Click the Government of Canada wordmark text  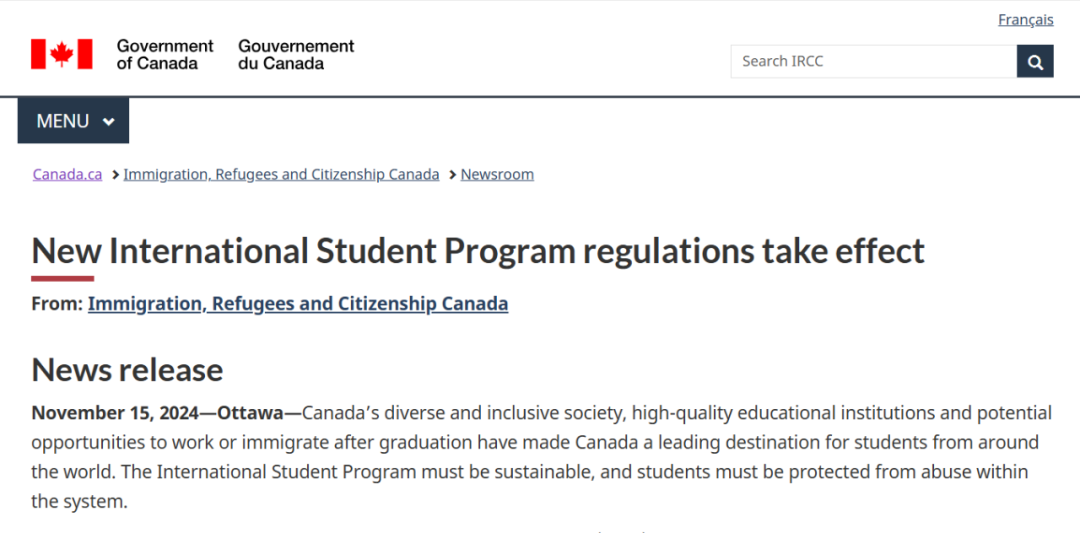(x=165, y=54)
